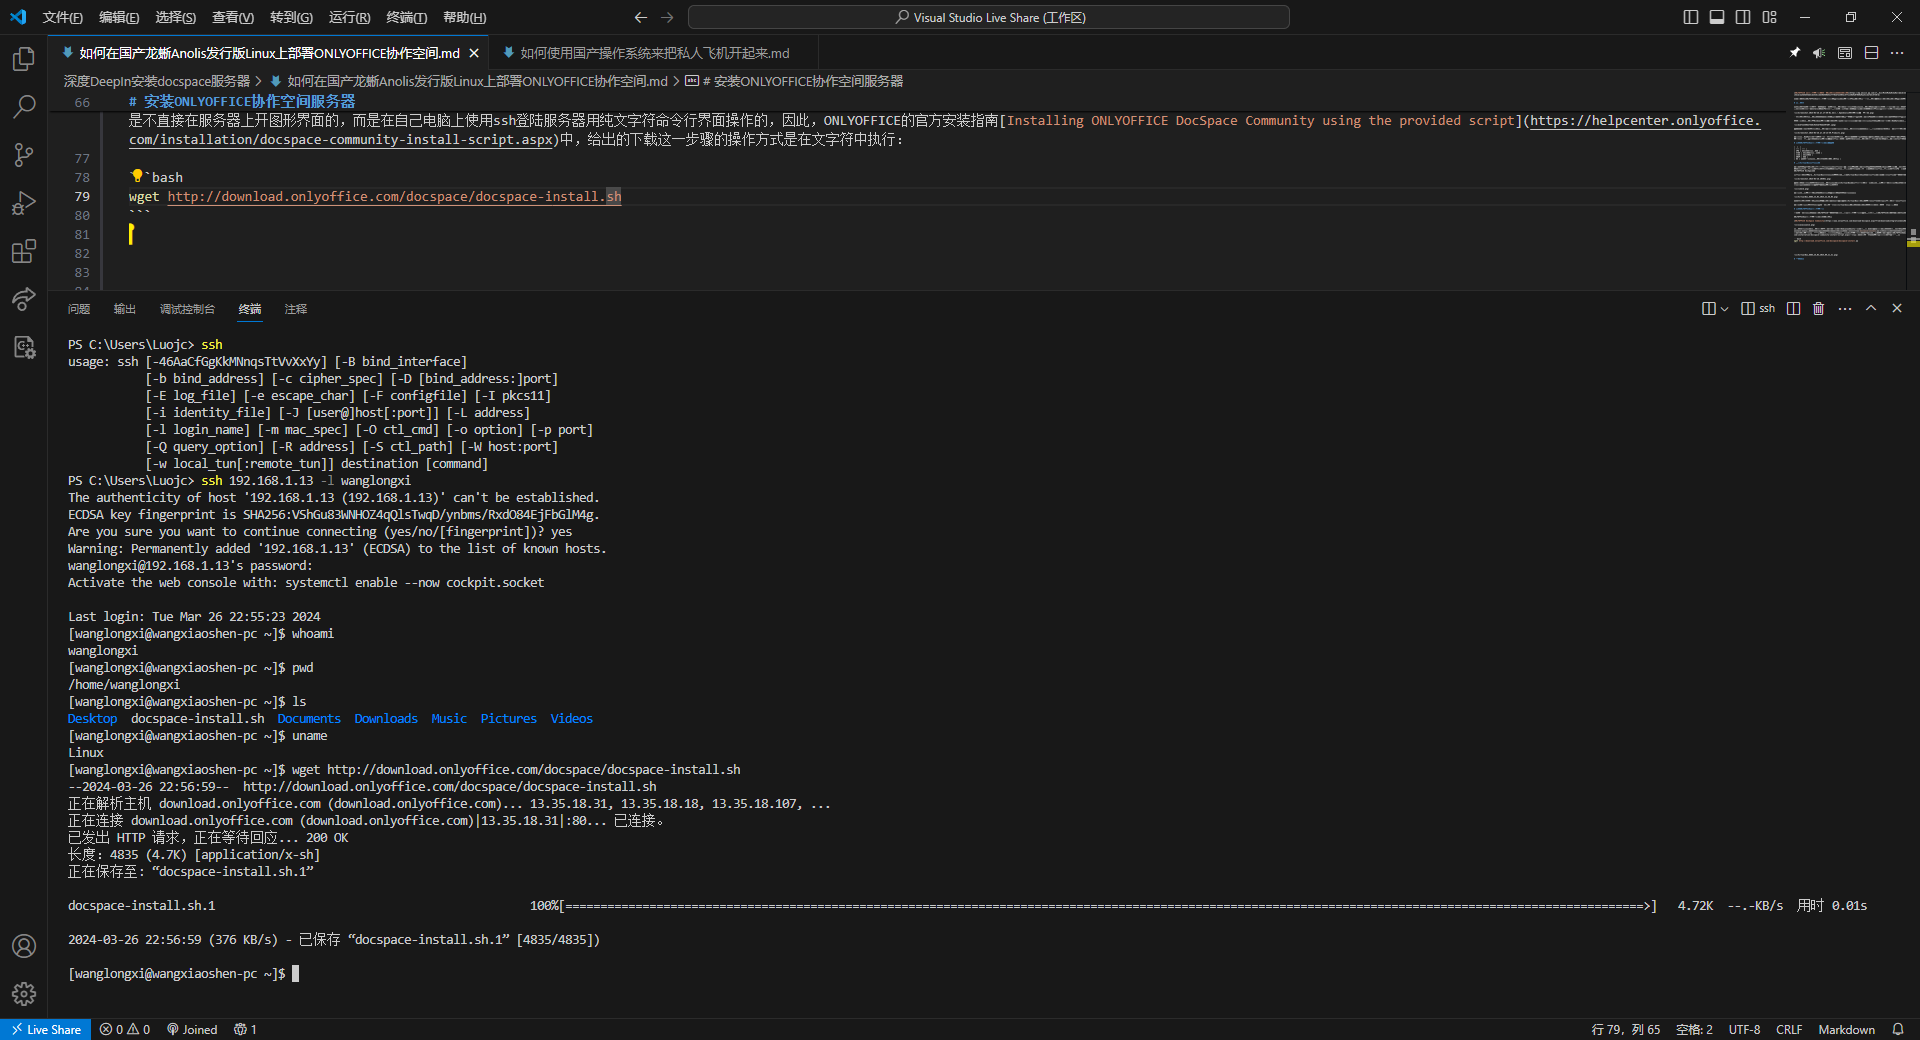Click the Live Share status bar button
The image size is (1920, 1040).
click(46, 1030)
